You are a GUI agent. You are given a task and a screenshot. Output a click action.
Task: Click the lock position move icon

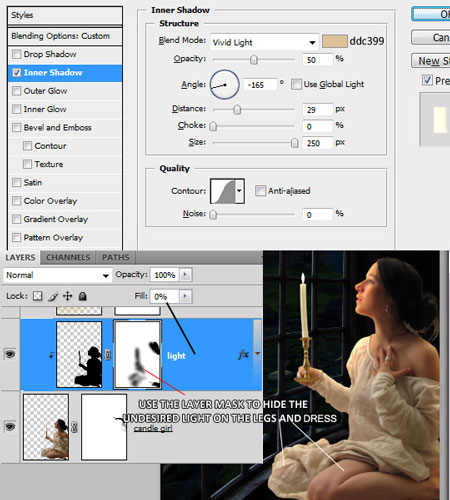(x=68, y=296)
